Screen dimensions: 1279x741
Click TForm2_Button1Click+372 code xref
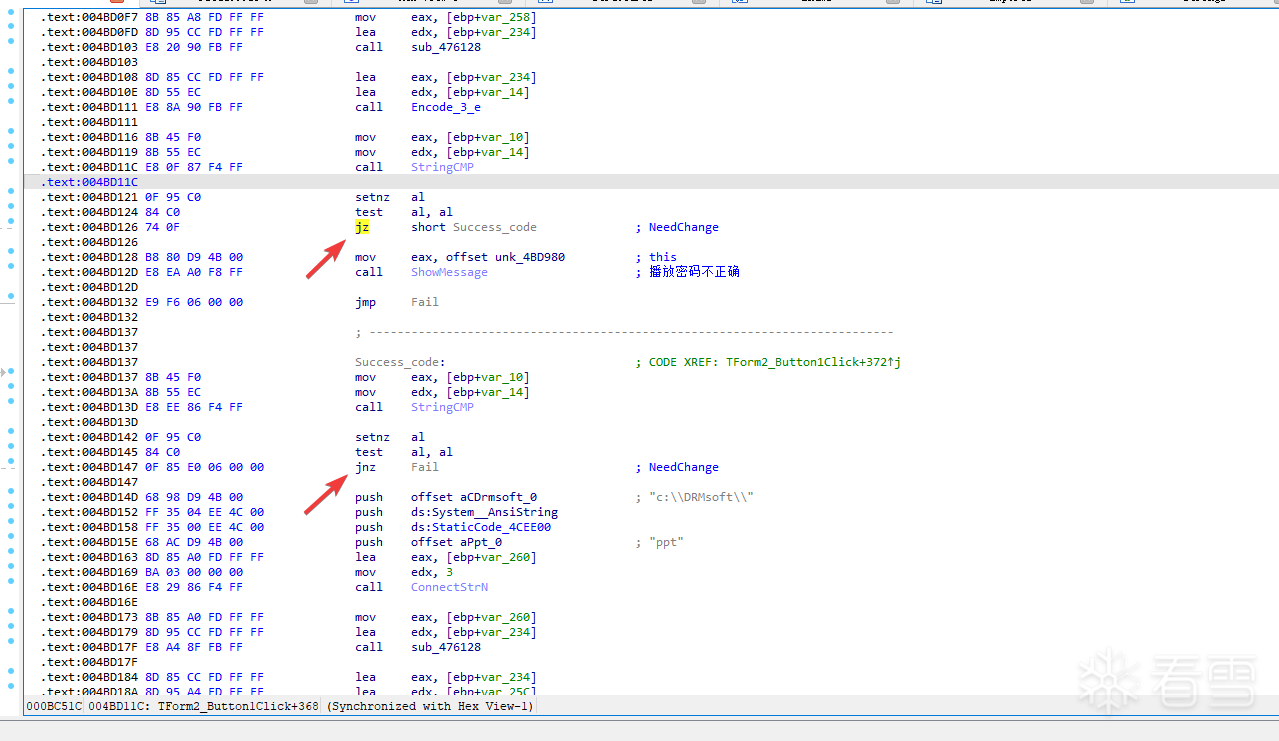point(811,362)
